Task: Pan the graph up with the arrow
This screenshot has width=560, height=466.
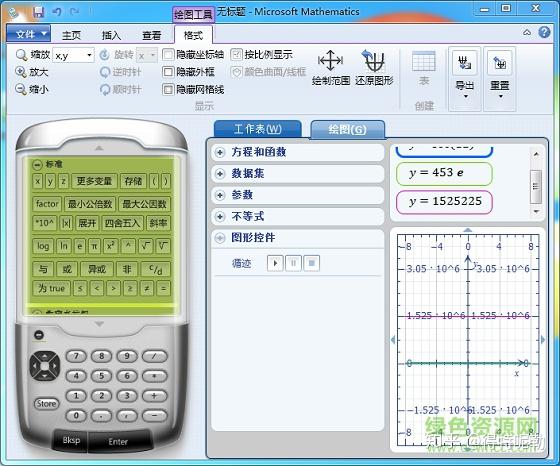Action: coord(468,230)
